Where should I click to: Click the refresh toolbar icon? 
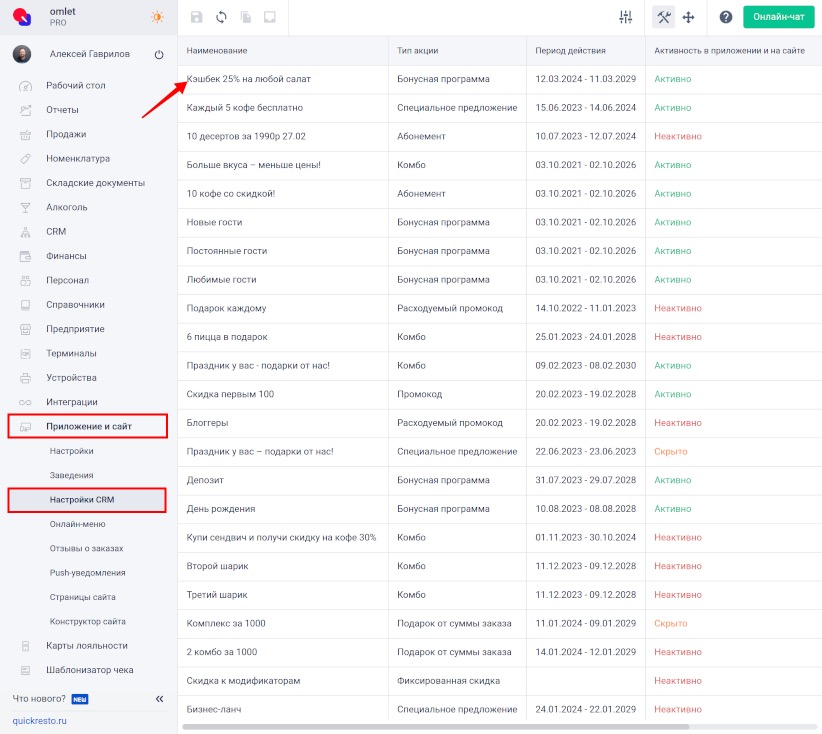[221, 17]
